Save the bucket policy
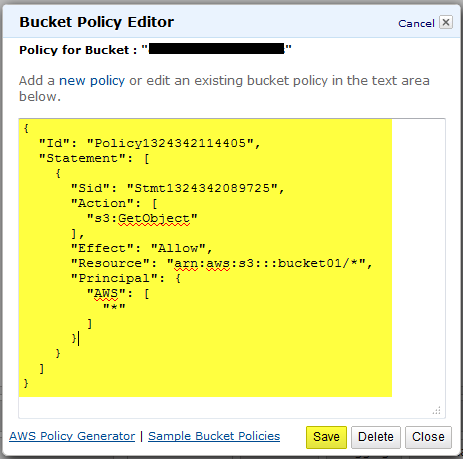Image resolution: width=463 pixels, height=459 pixels. click(x=326, y=437)
